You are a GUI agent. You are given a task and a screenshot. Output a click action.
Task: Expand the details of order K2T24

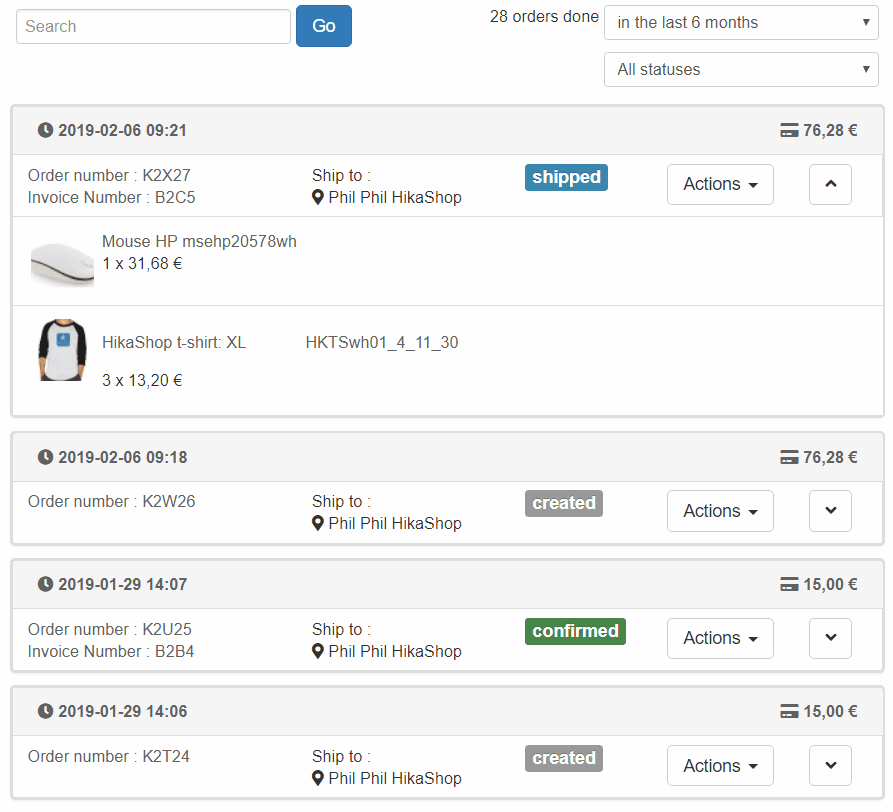830,765
